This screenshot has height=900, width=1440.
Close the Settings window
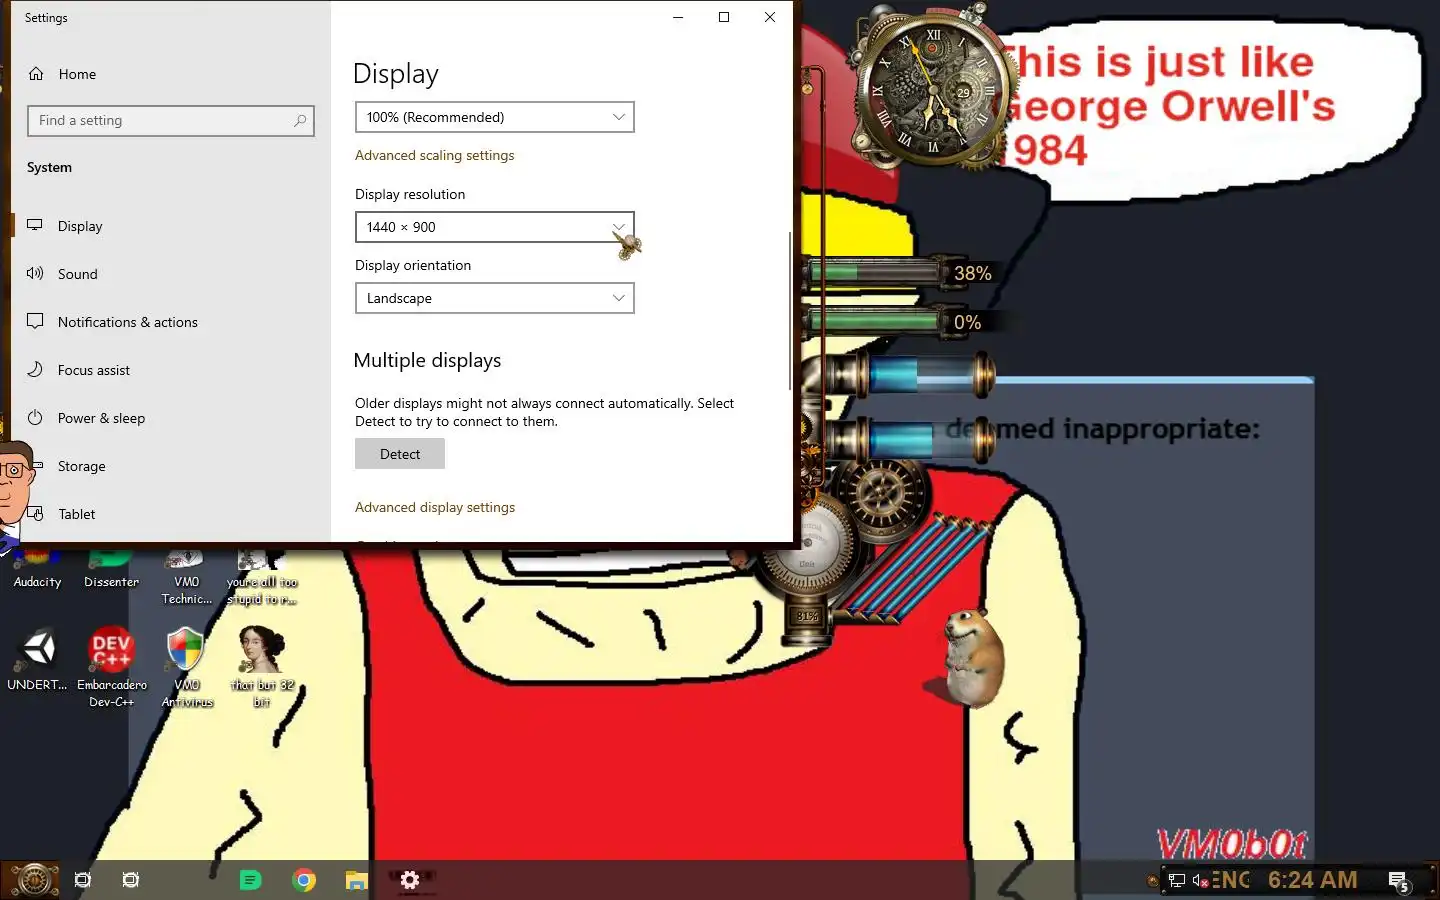[770, 17]
